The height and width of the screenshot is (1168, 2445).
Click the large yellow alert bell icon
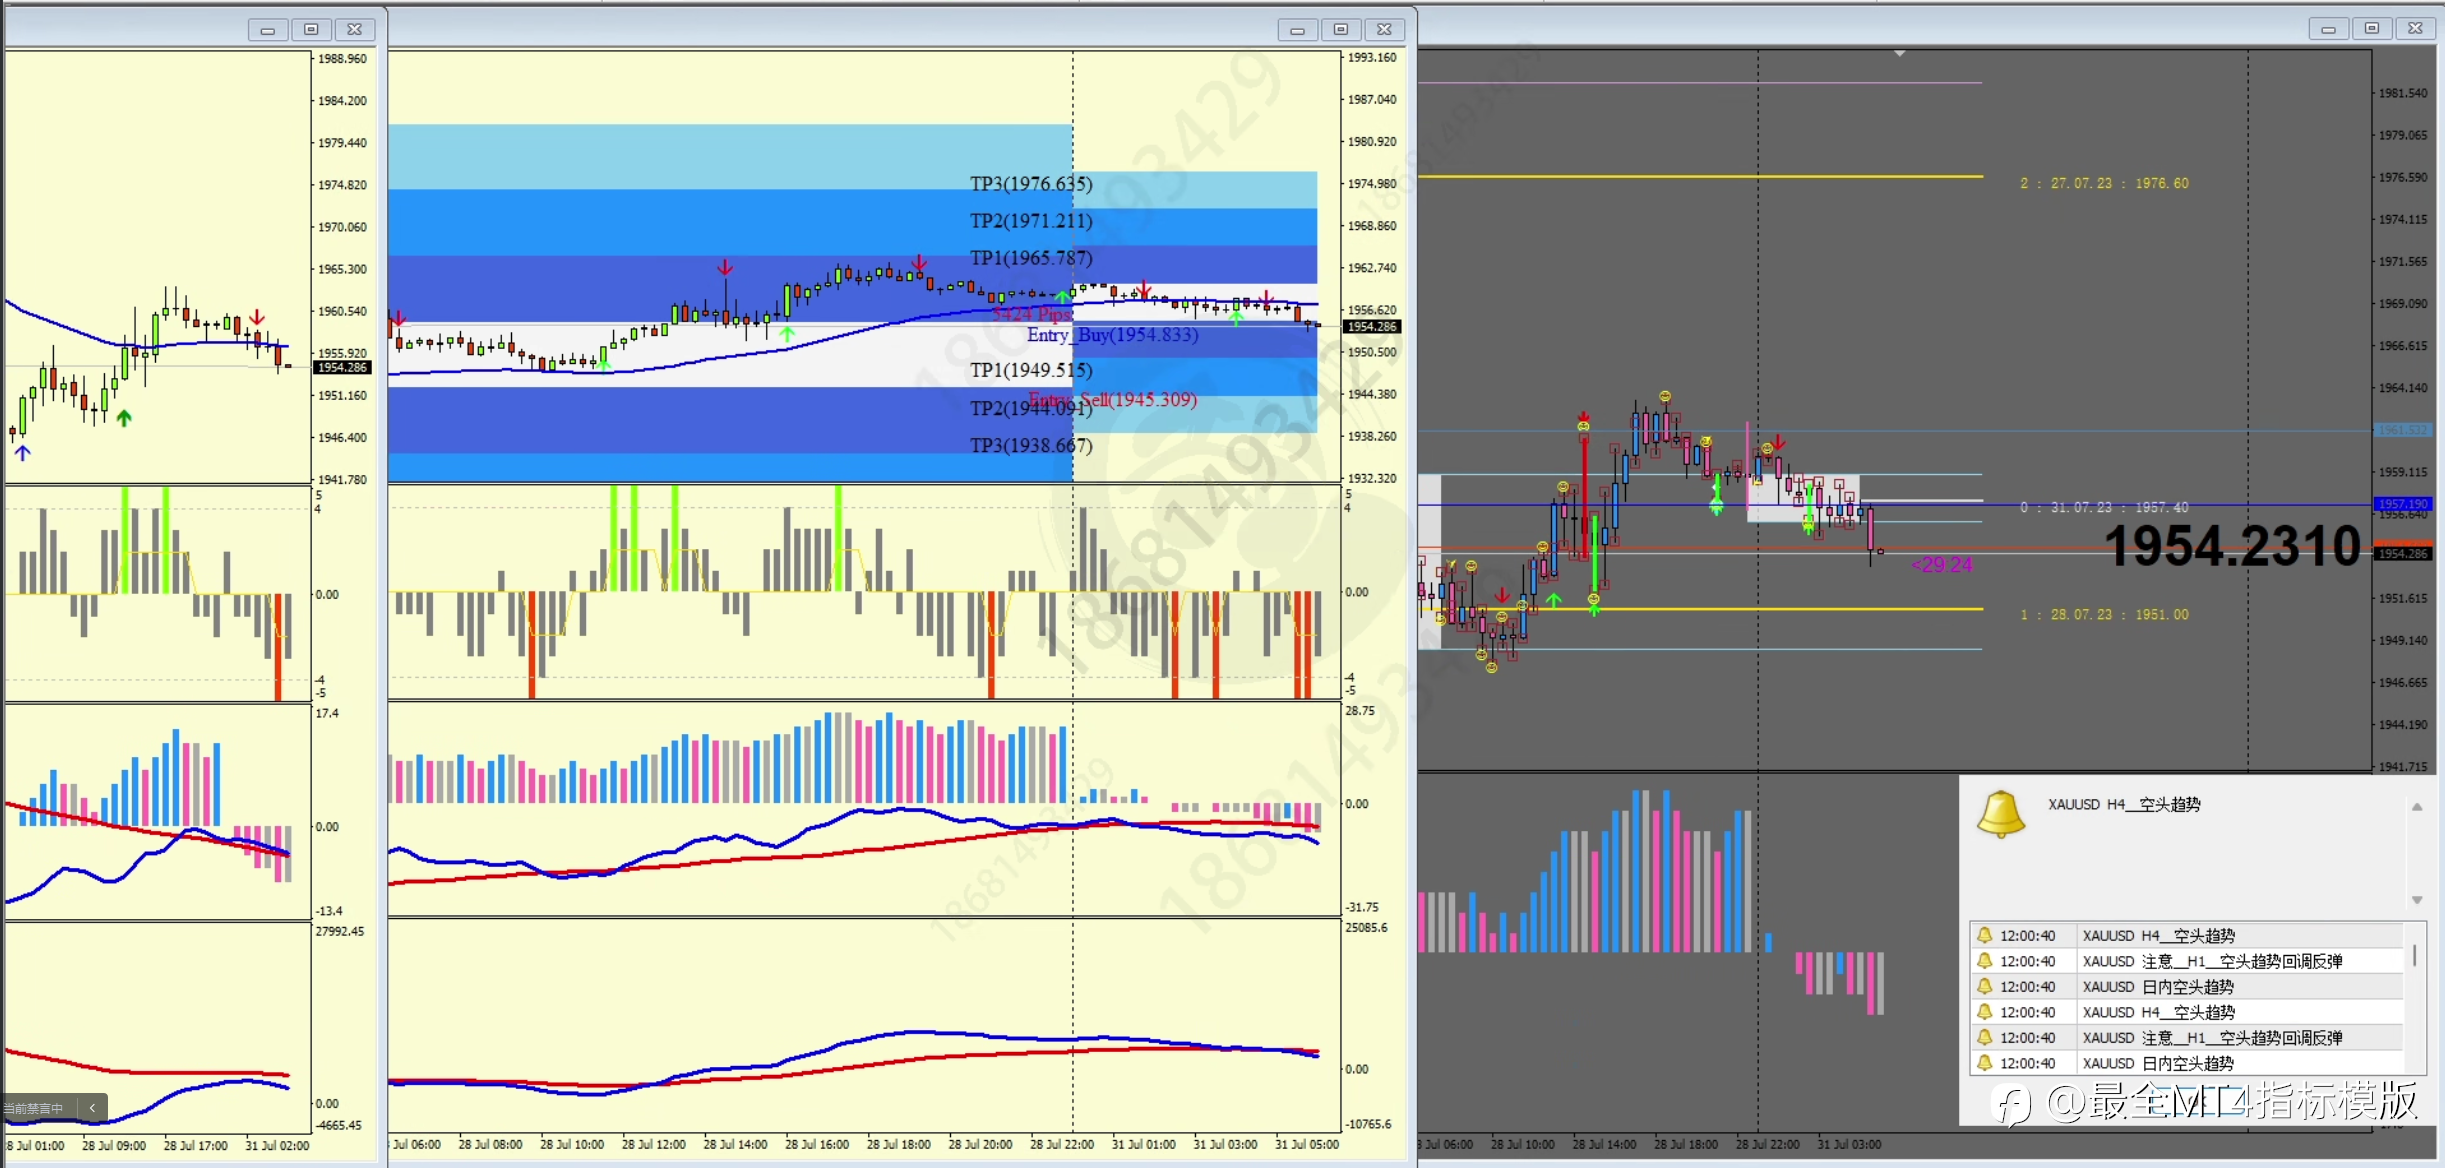[2001, 814]
